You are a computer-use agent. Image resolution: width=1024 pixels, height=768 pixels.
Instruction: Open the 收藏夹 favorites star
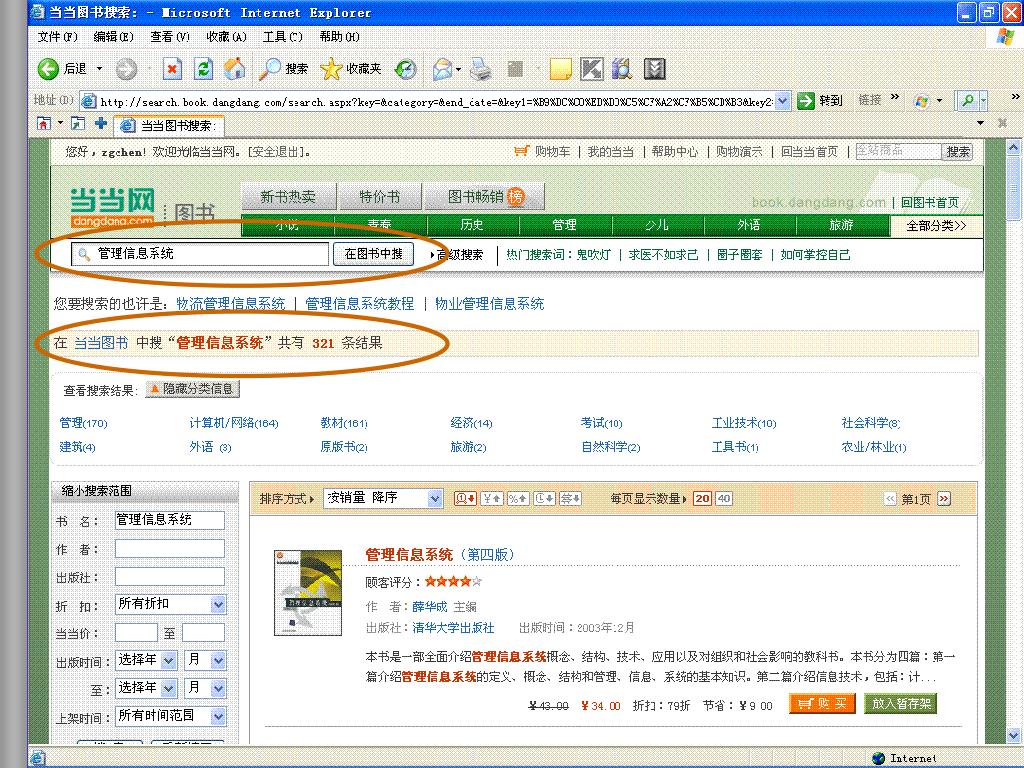tap(351, 69)
